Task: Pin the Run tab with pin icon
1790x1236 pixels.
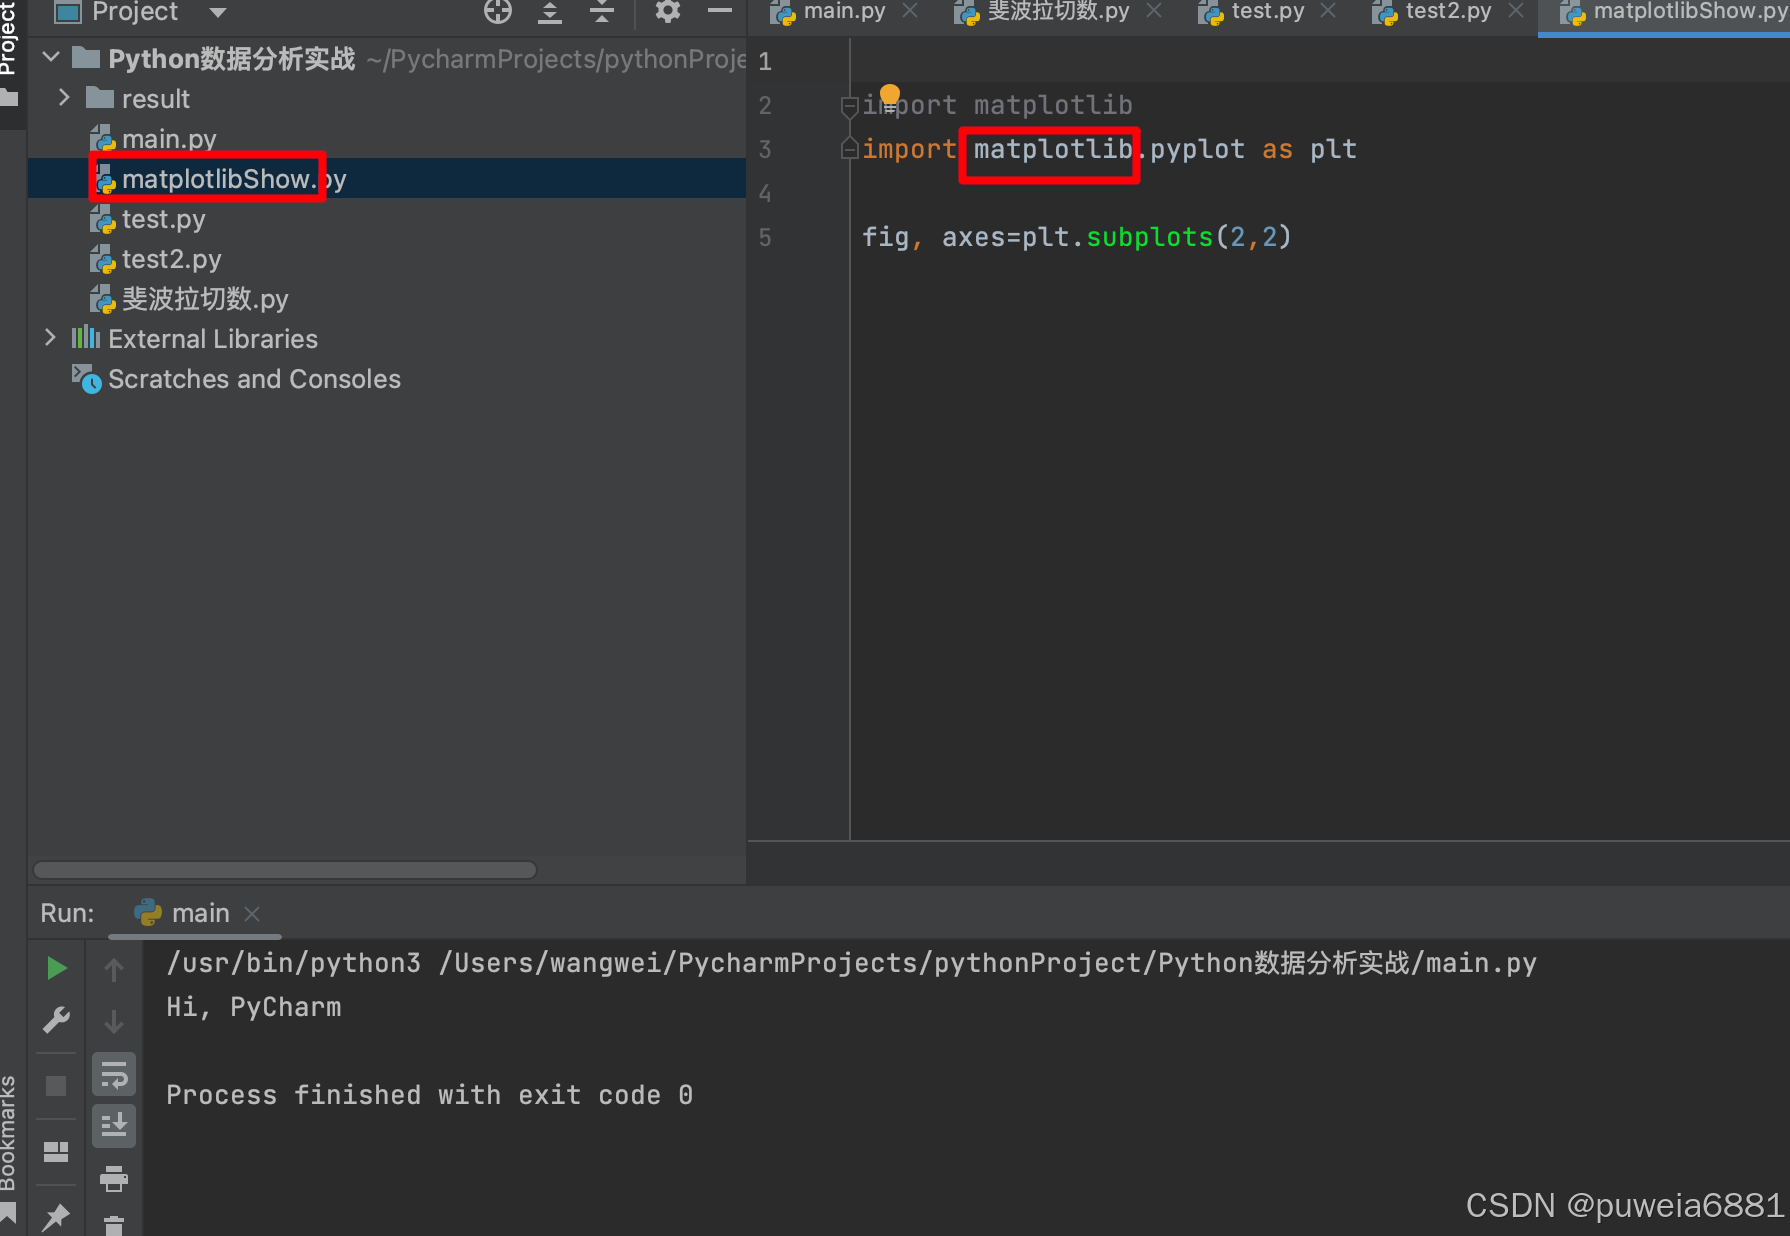Action: (55, 1216)
